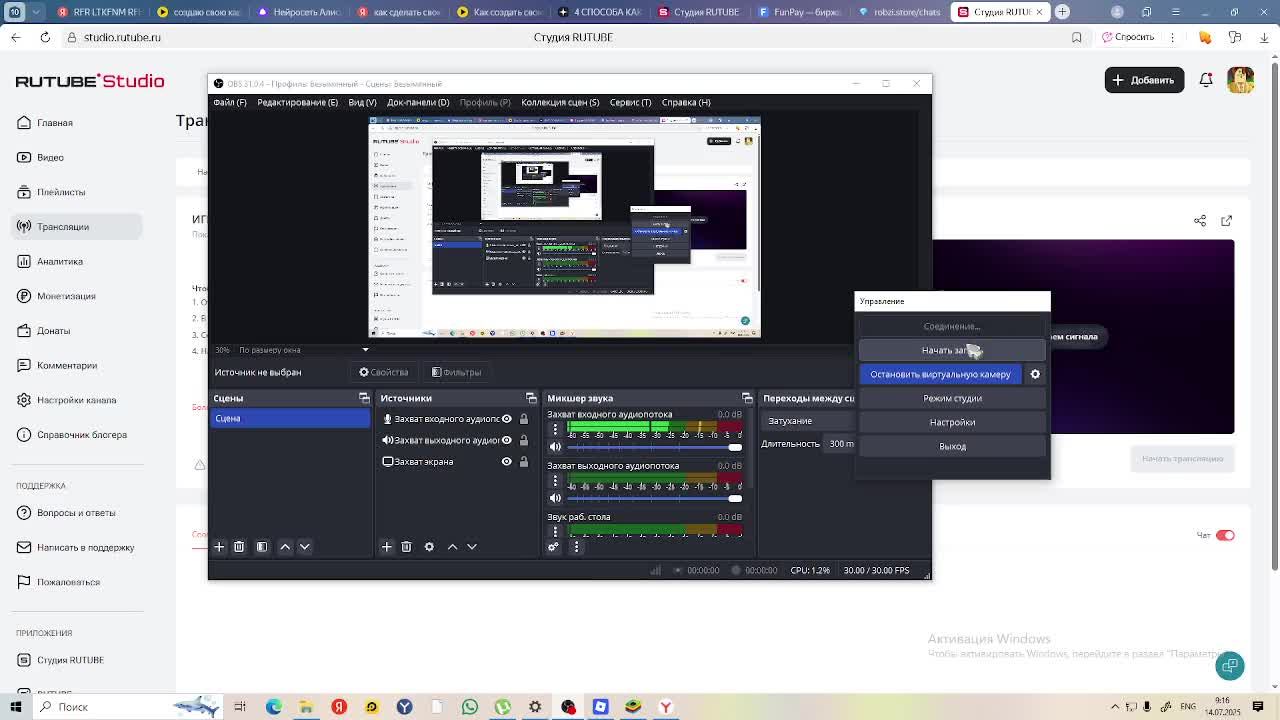Open the RUTUBE user avatar menu

point(1241,80)
